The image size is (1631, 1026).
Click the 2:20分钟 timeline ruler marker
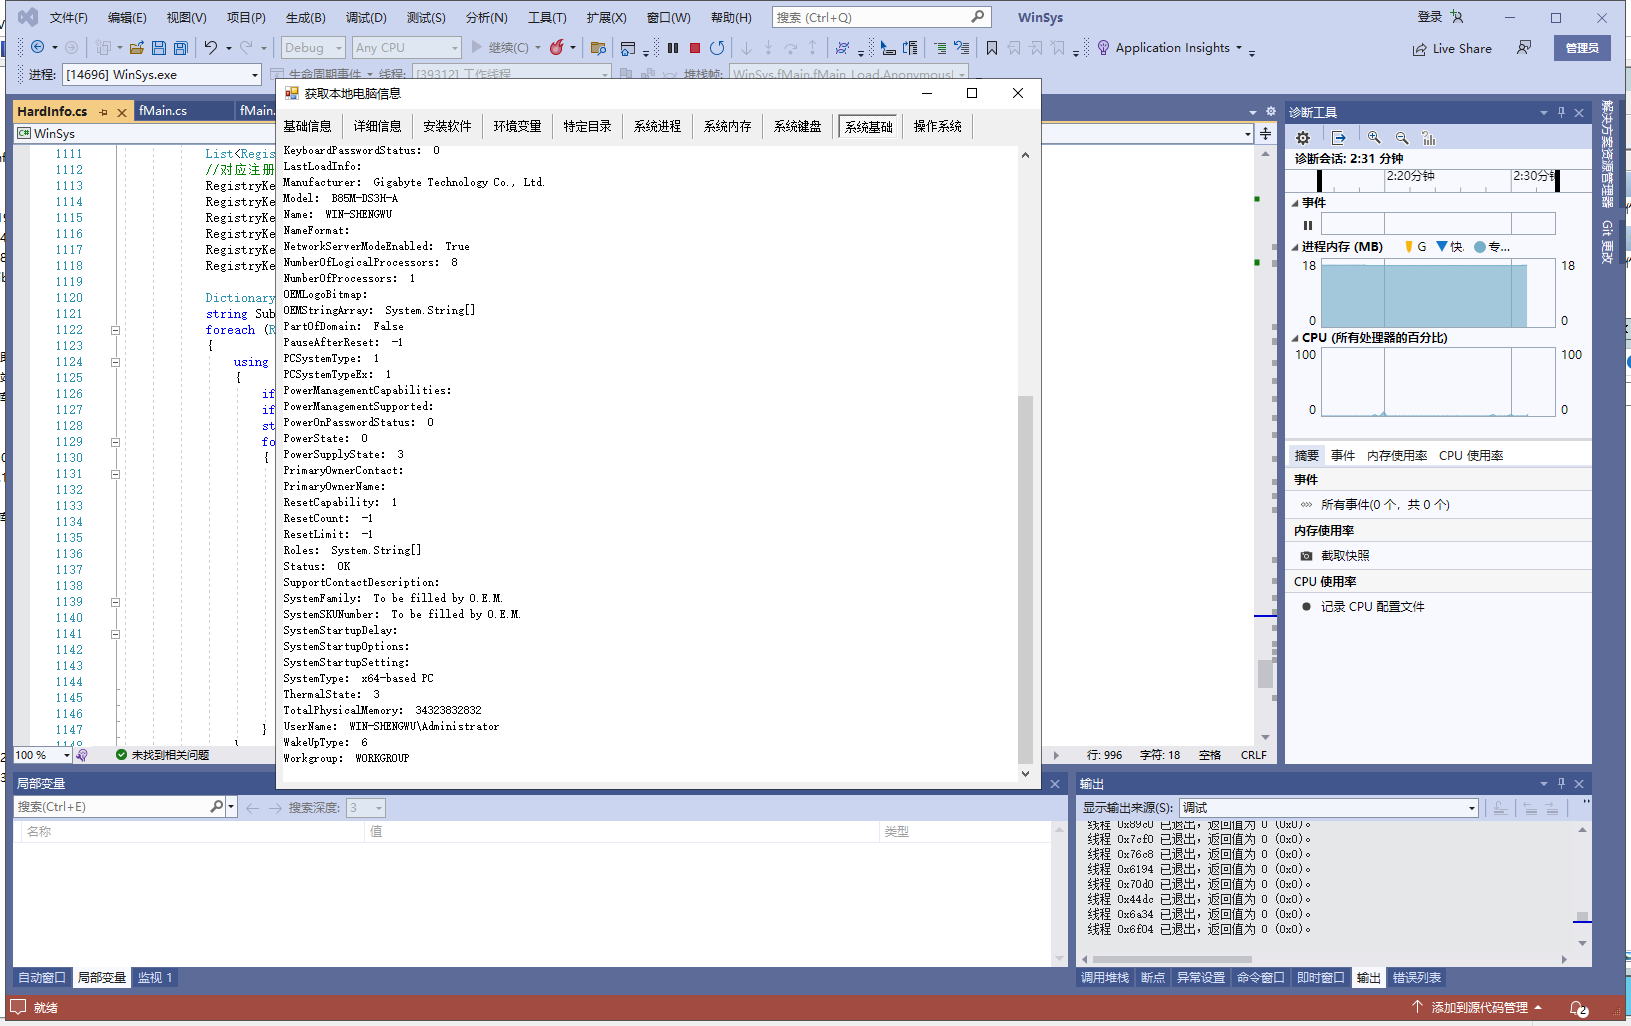(x=1410, y=176)
